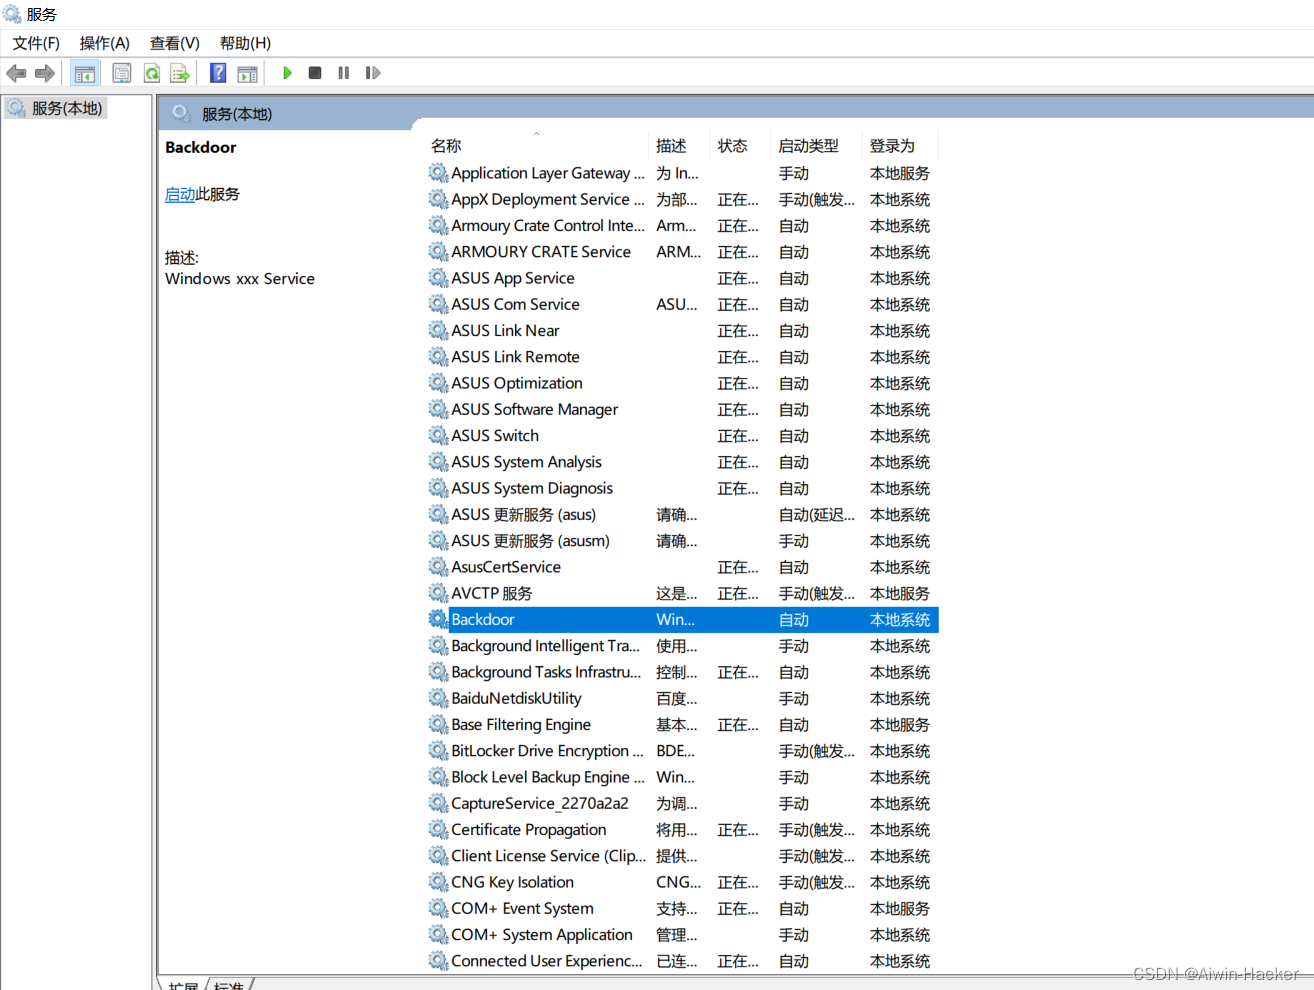Select the ASUS Software Manager row

click(683, 409)
